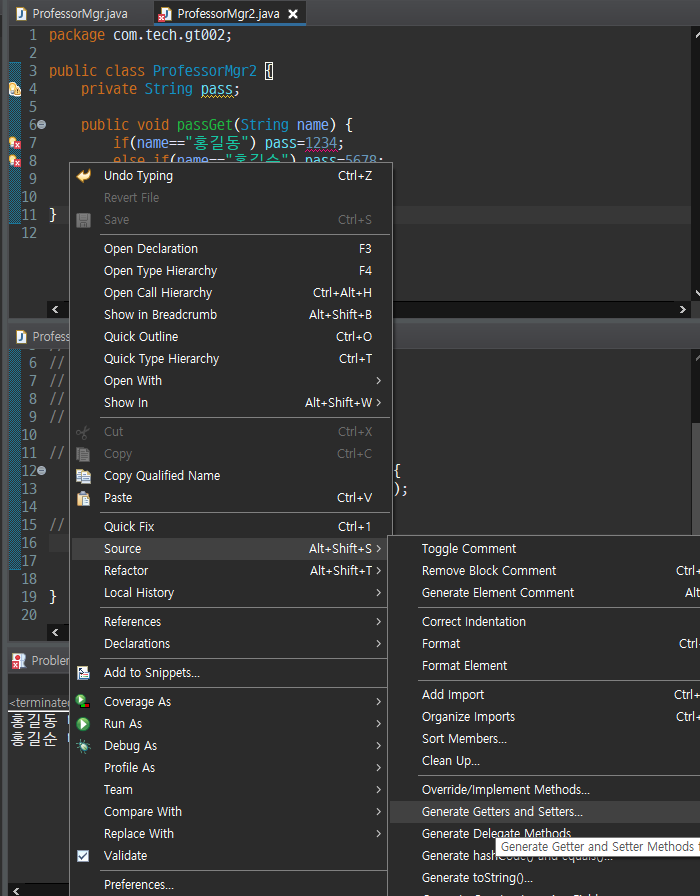Viewport: 700px width, 896px height.
Task: Toggle the Validate checkbox
Action: (84, 856)
